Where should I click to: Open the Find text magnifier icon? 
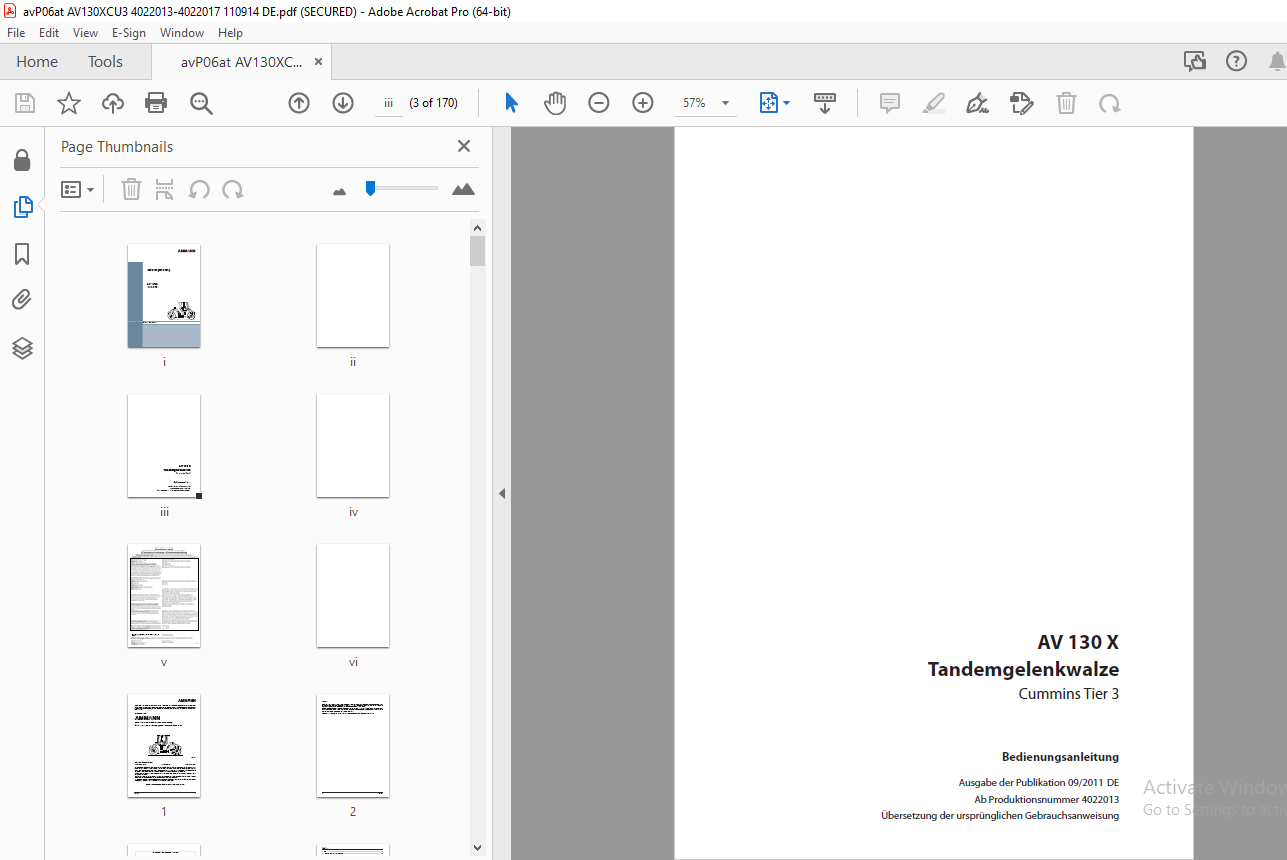tap(202, 103)
